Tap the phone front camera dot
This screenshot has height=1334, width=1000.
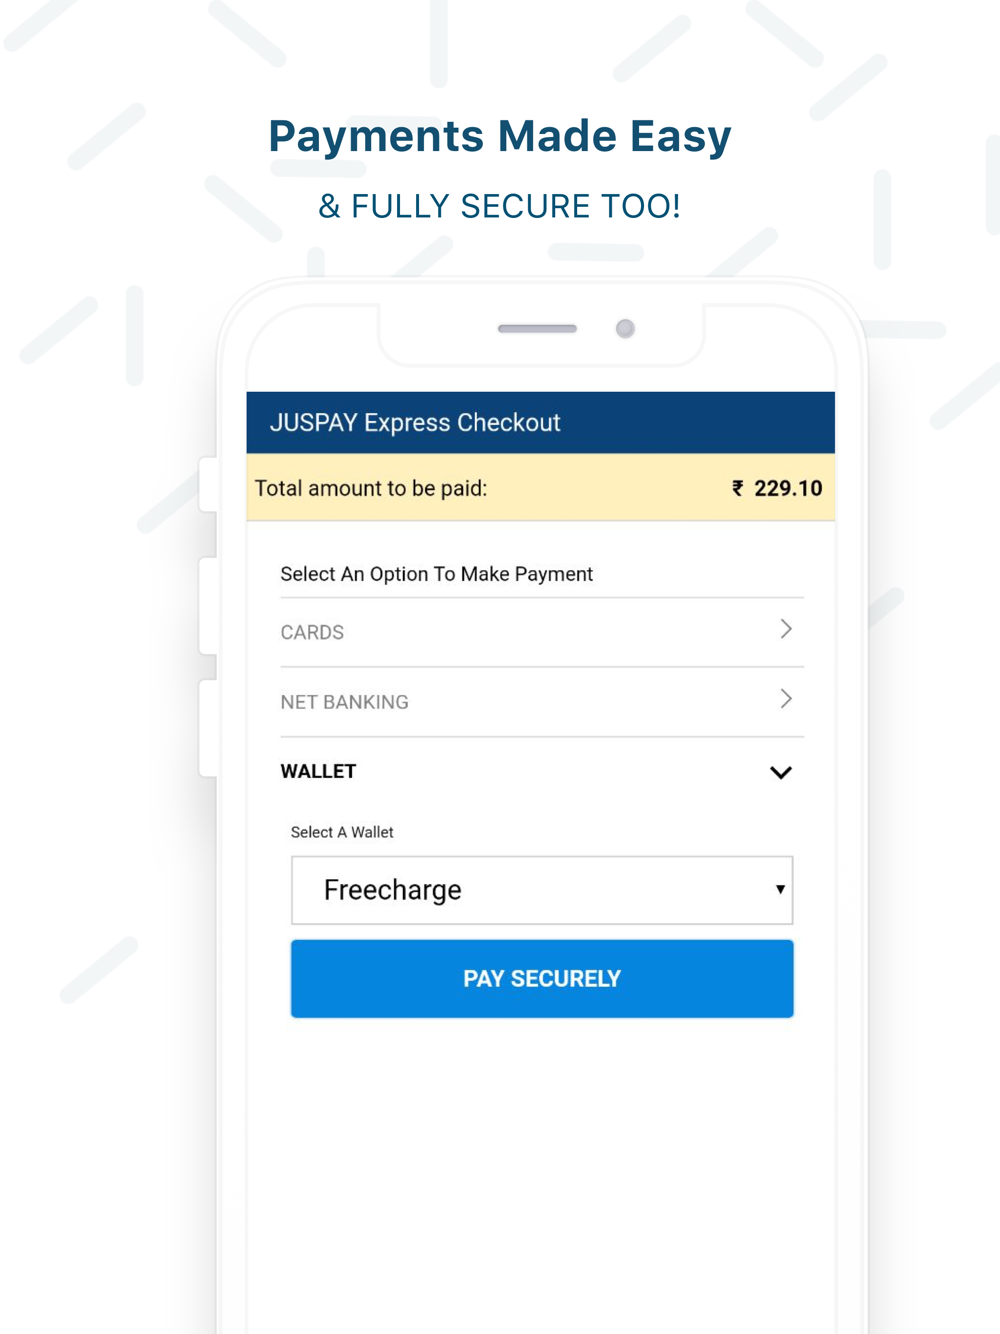pyautogui.click(x=625, y=328)
